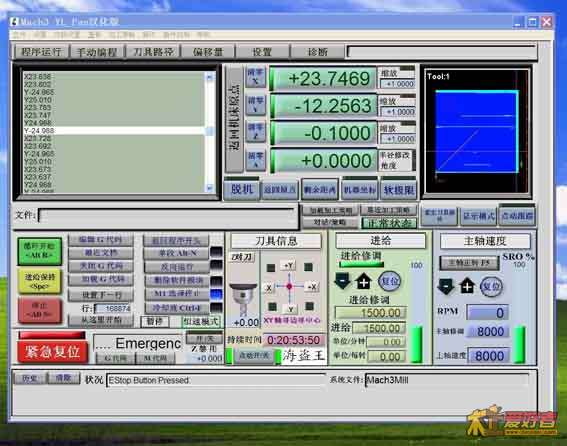Viewport: 567px width, 446px height.
Task: Toggle the 机器坐标 machine coordinates button
Action: pyautogui.click(x=359, y=190)
